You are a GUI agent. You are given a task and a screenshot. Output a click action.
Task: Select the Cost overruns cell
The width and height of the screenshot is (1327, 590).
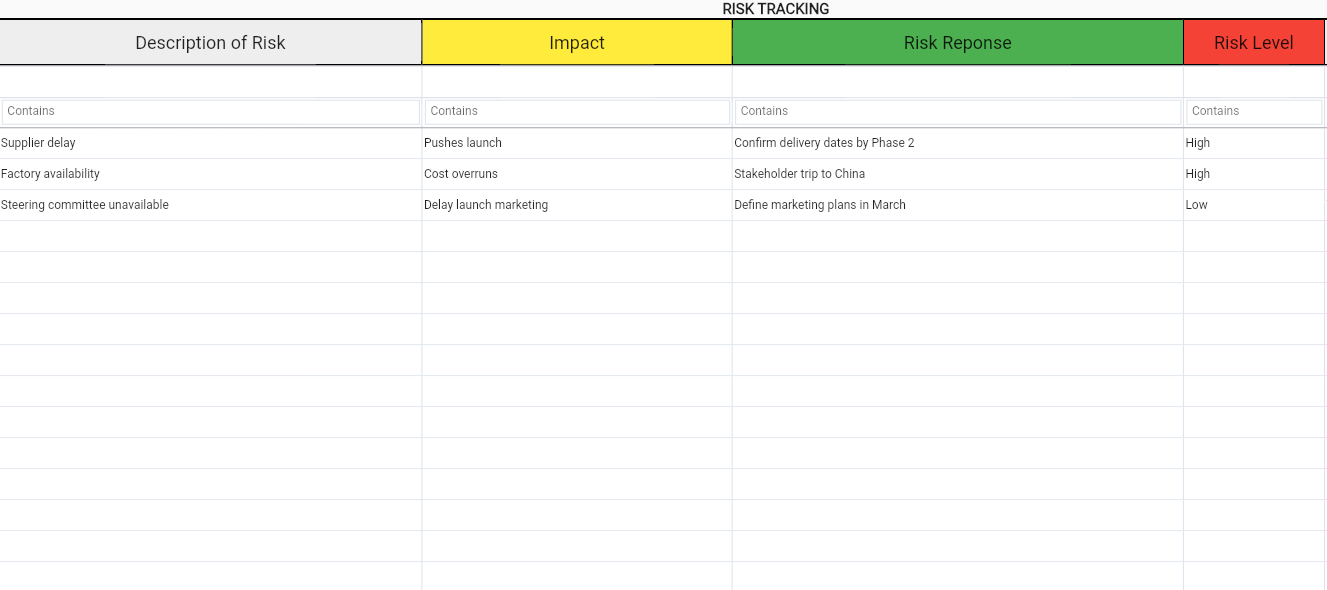(x=461, y=174)
